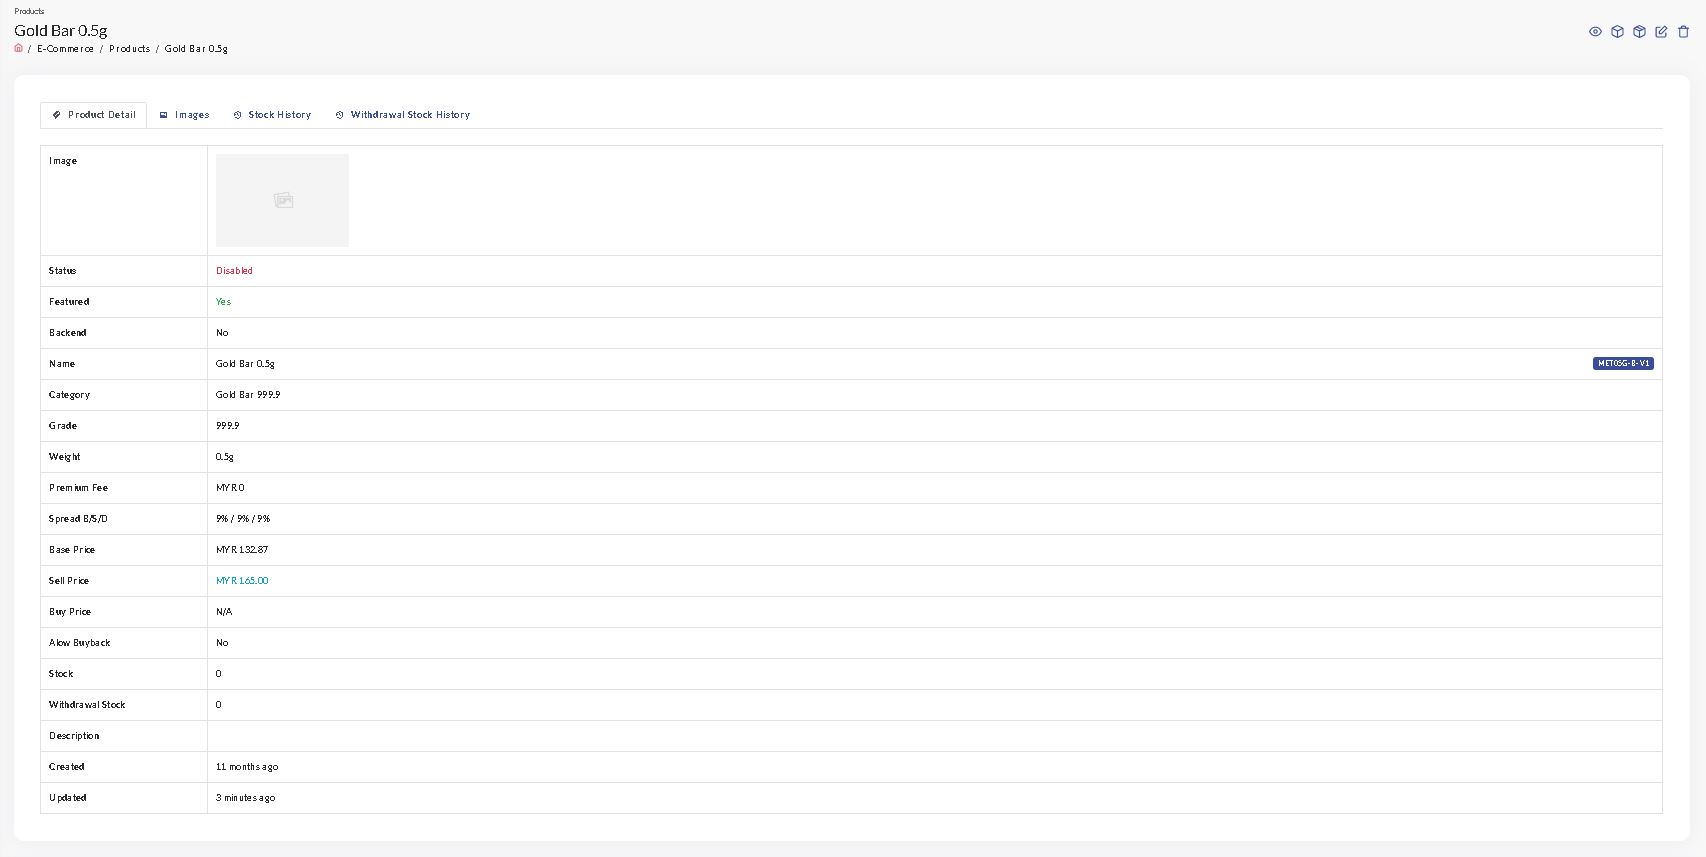Viewport: 1706px width, 857px height.
Task: Click the eye view icon in header
Action: 1595,32
